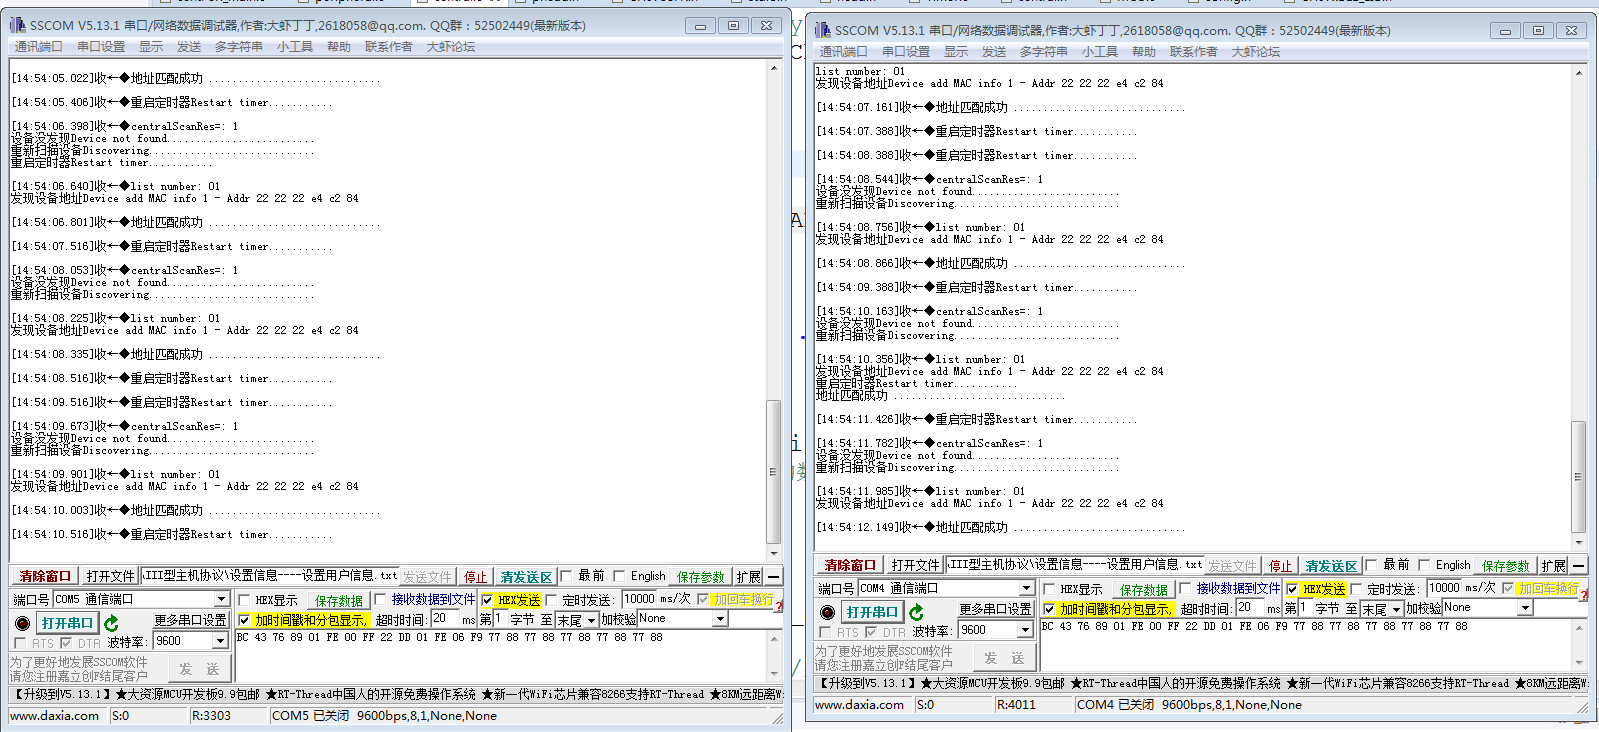The width and height of the screenshot is (1599, 732).
Task: Click the dash collapse button in COM4 window
Action: pos(1578,565)
